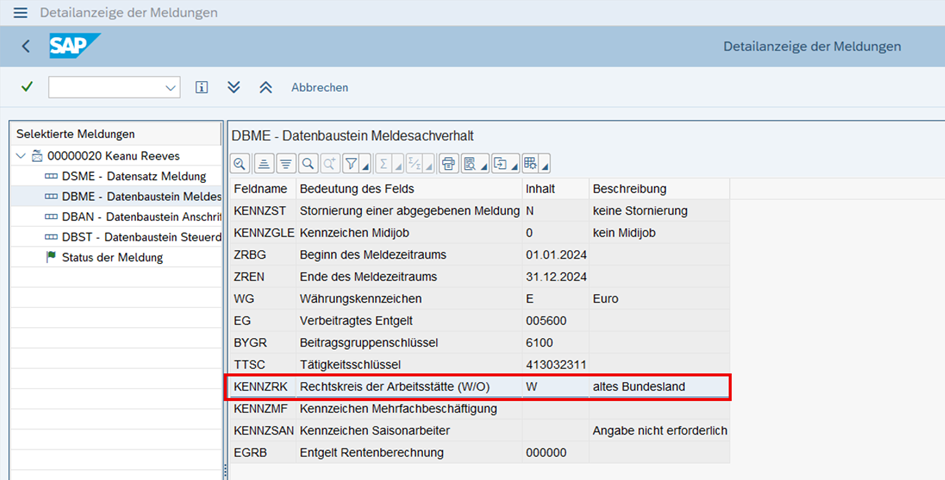945x480 pixels.
Task: Click the Abbrechen button
Action: (x=319, y=87)
